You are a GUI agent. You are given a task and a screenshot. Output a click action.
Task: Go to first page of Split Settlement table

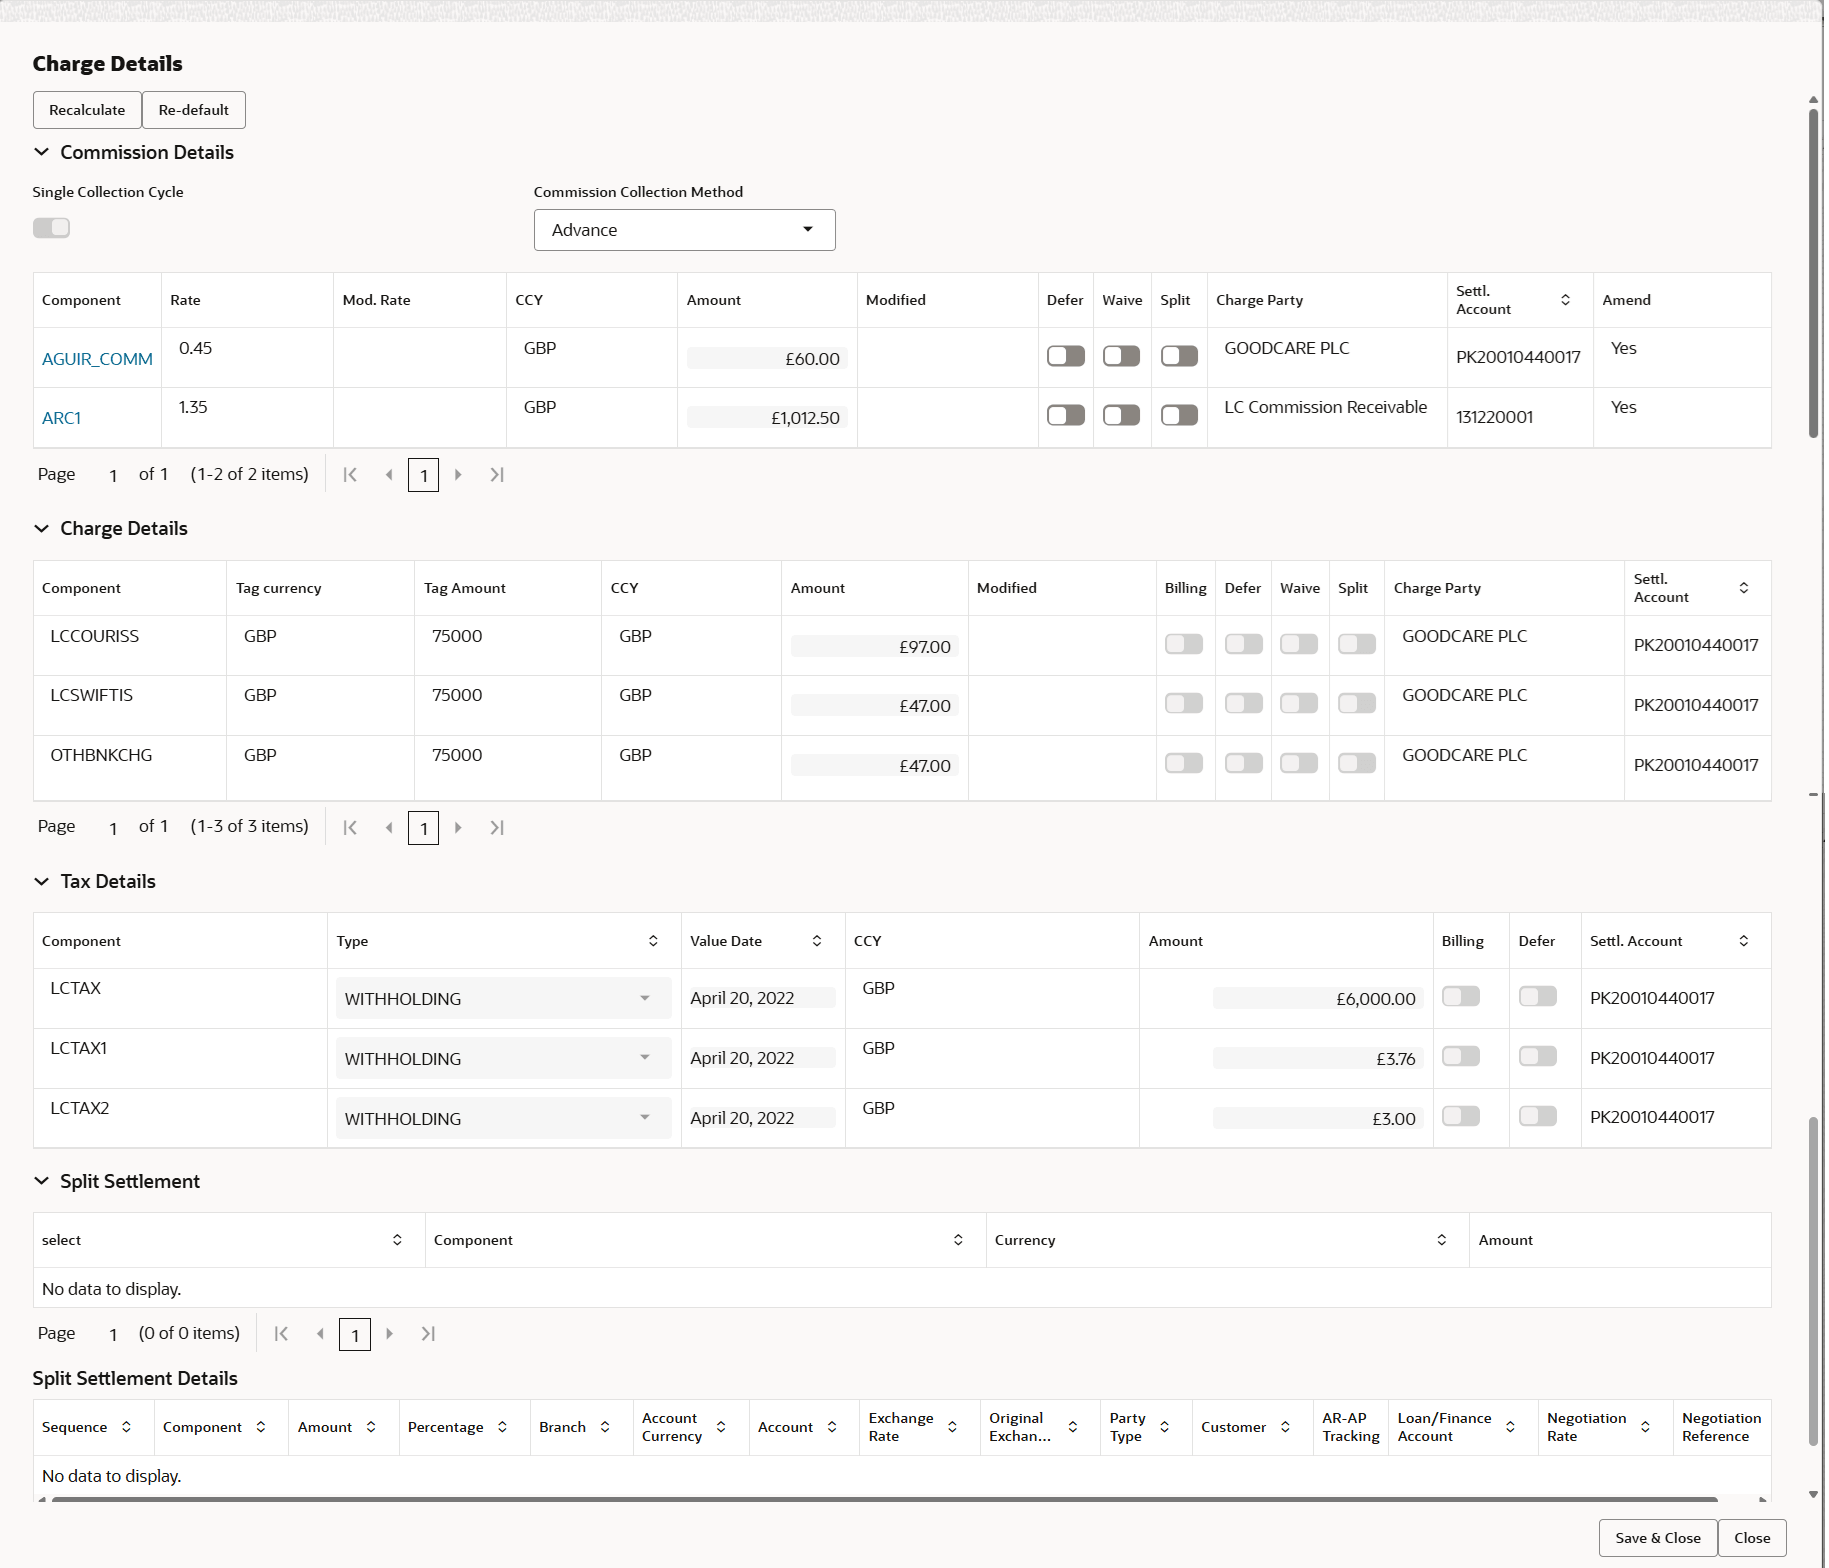coord(281,1334)
